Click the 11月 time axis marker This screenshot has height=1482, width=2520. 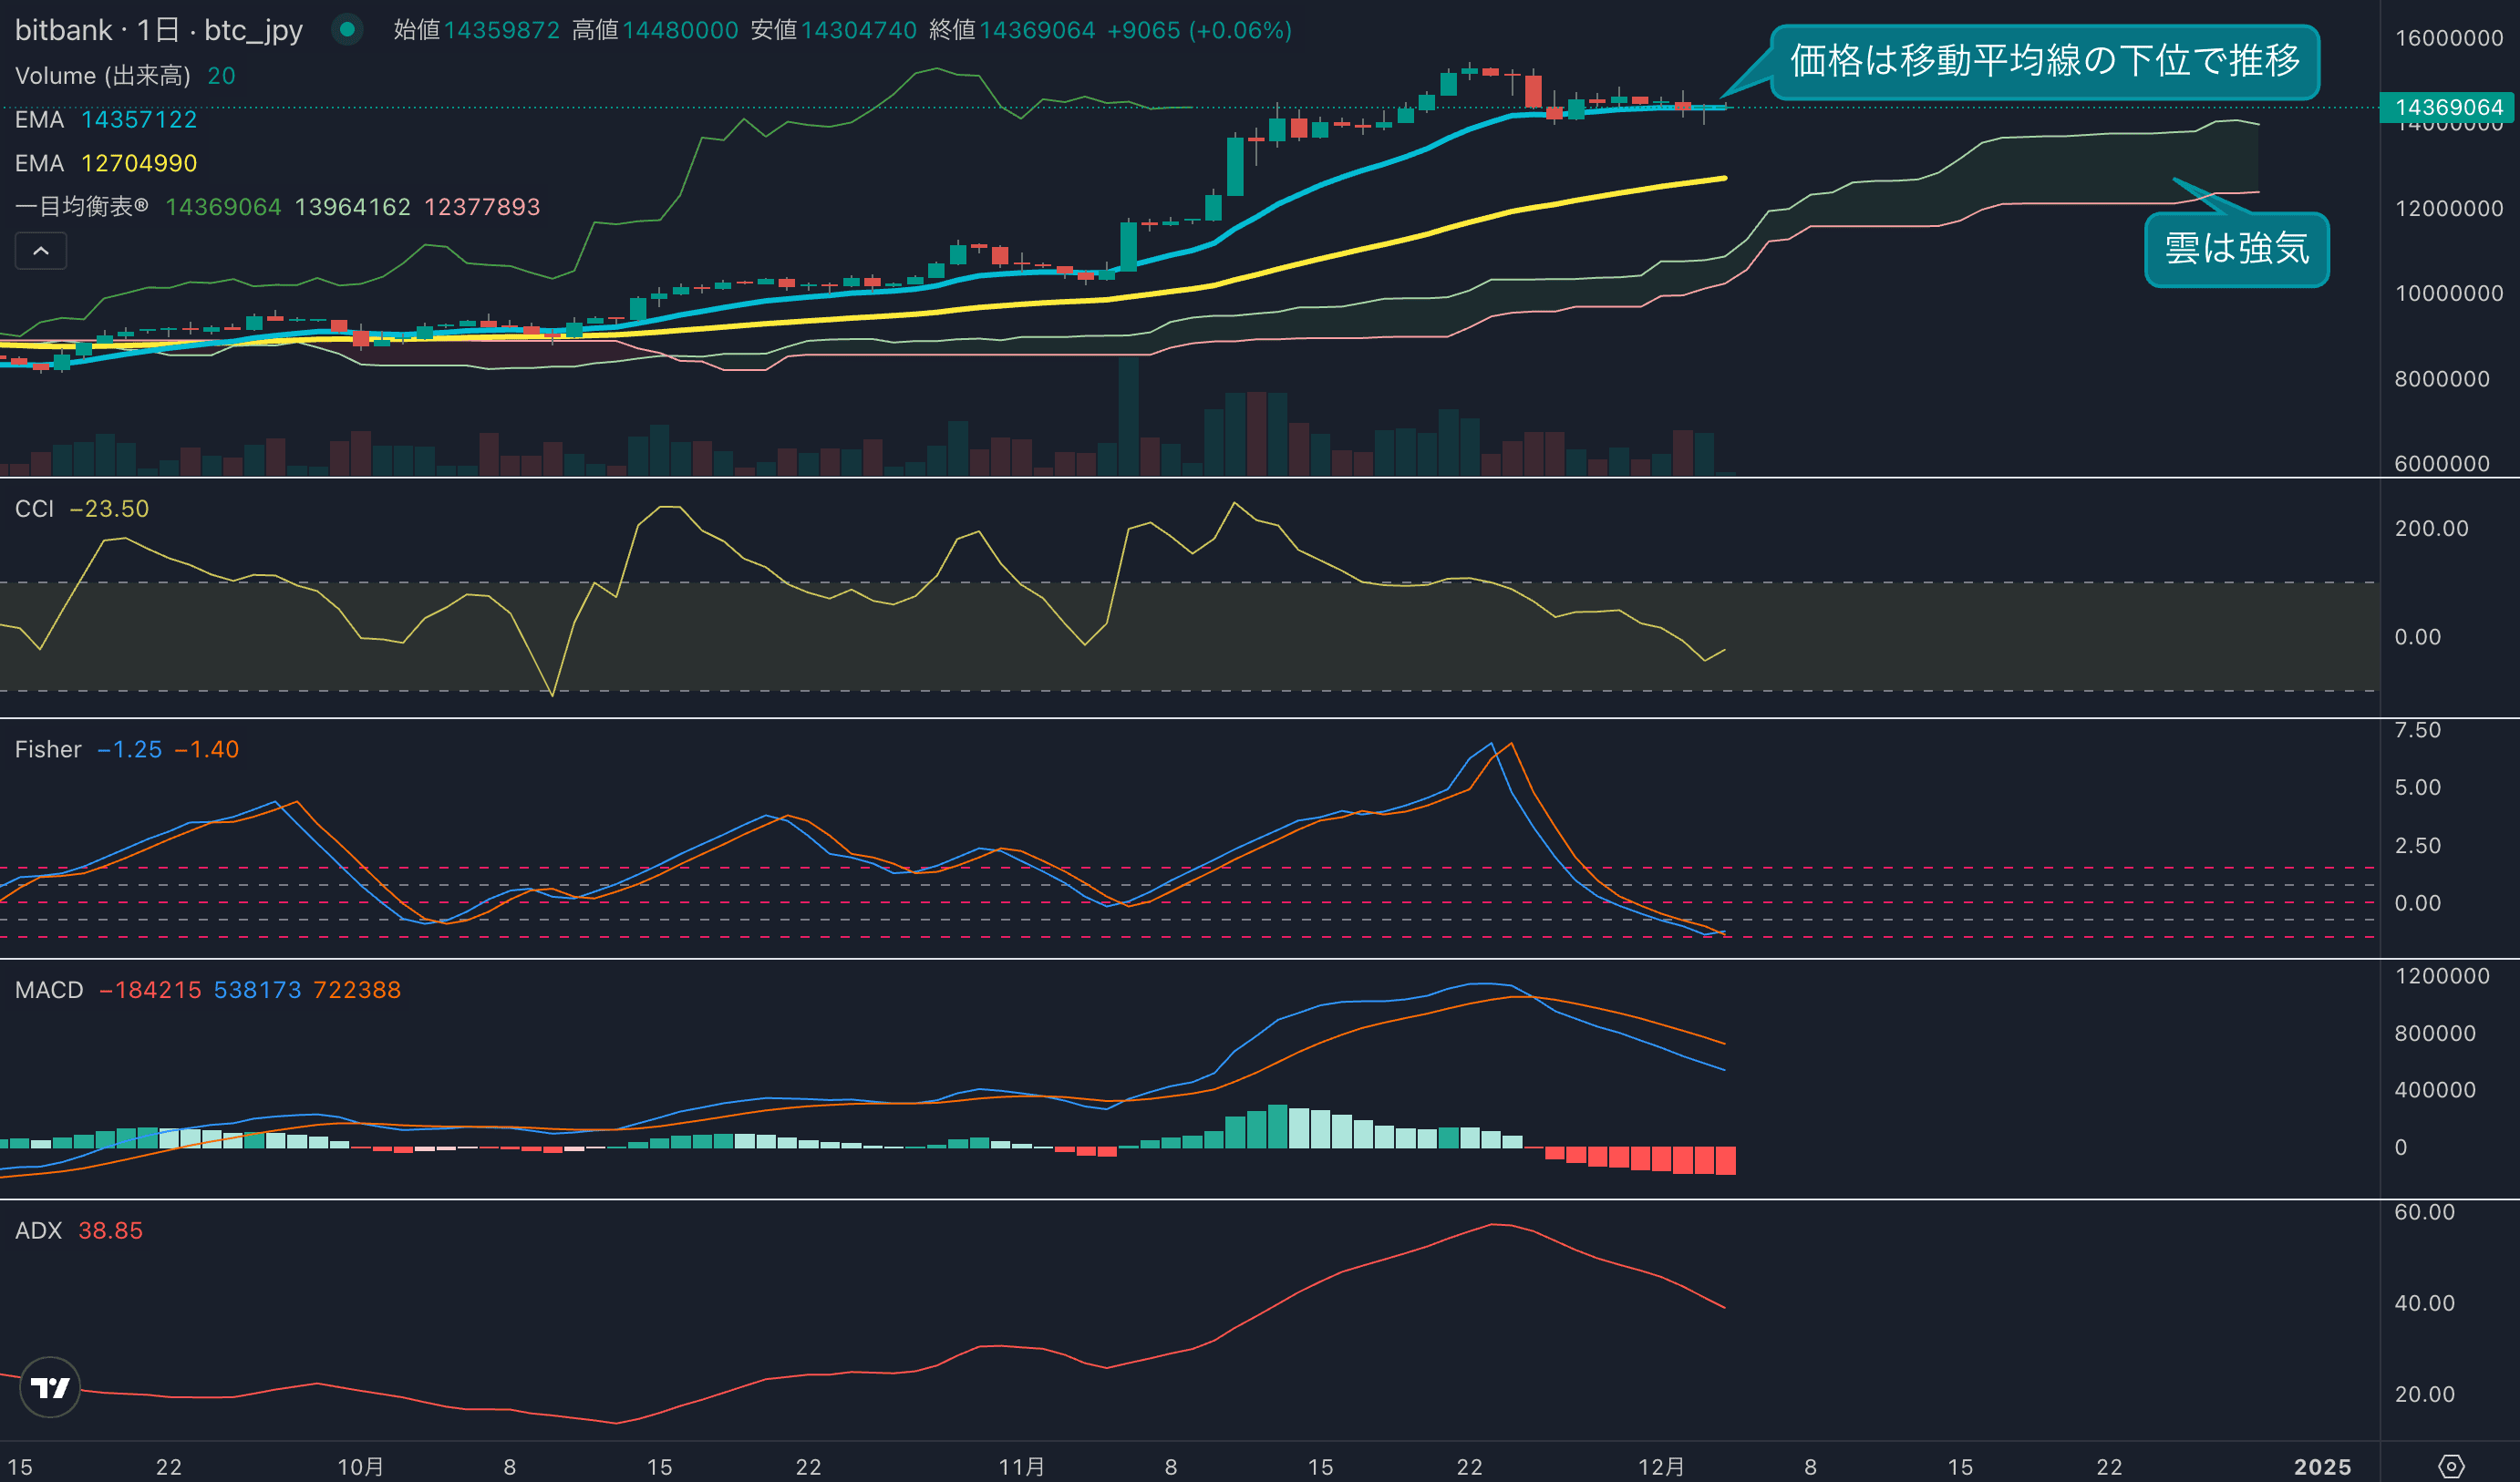pyautogui.click(x=1021, y=1466)
